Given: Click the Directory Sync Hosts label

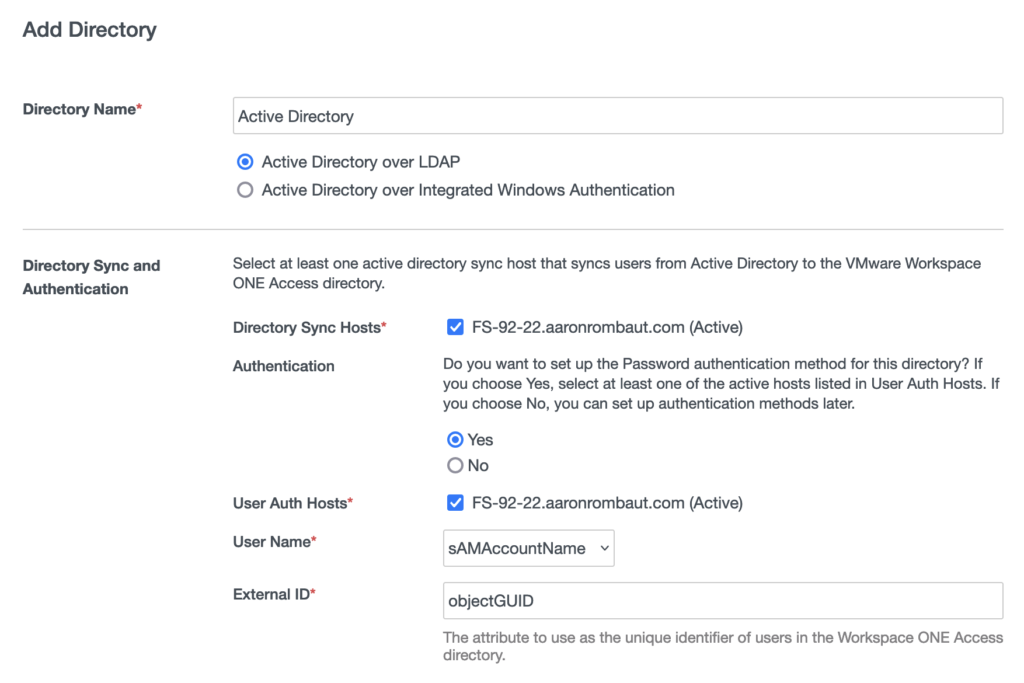Looking at the screenshot, I should click(309, 327).
